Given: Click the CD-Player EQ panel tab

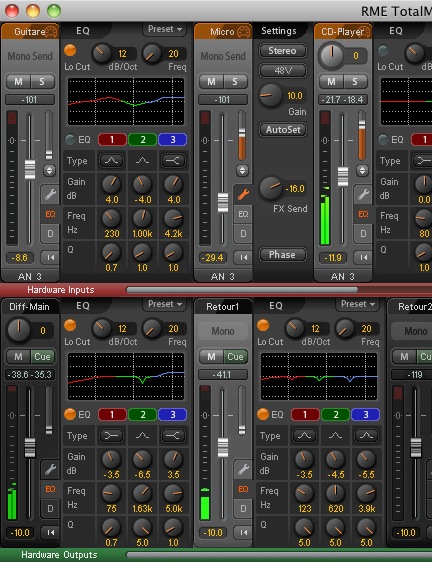Looking at the screenshot, I should 363,214.
